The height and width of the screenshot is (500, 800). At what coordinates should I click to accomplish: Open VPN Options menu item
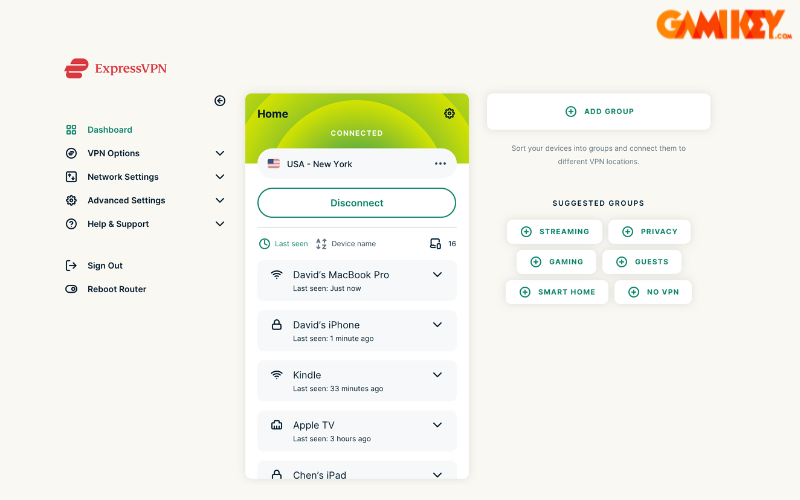point(113,153)
